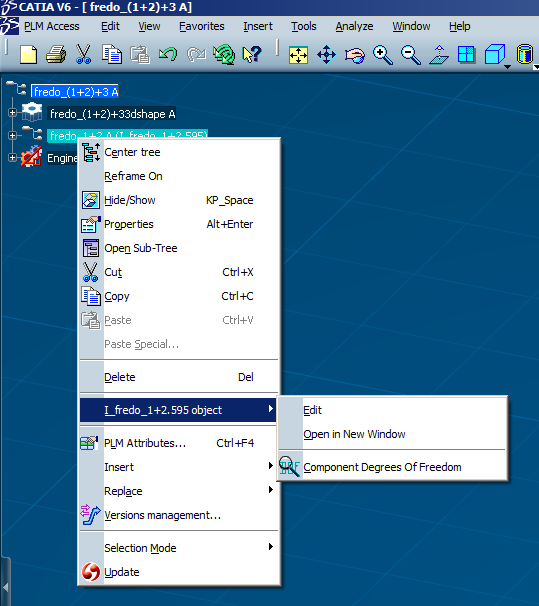Image resolution: width=539 pixels, height=606 pixels.
Task: Choose Cut in context menu
Action: (178, 272)
